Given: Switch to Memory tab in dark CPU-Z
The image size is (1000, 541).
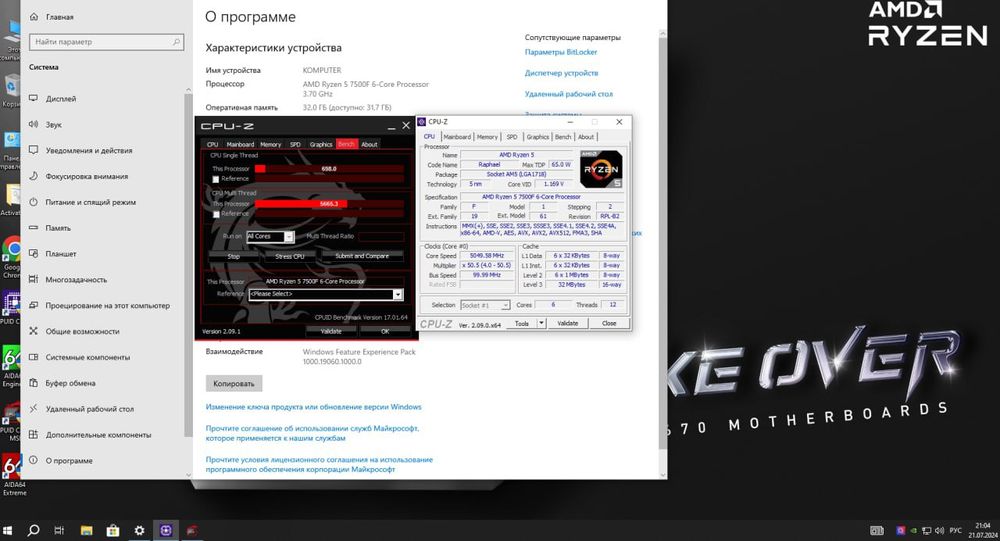Looking at the screenshot, I should pos(270,144).
